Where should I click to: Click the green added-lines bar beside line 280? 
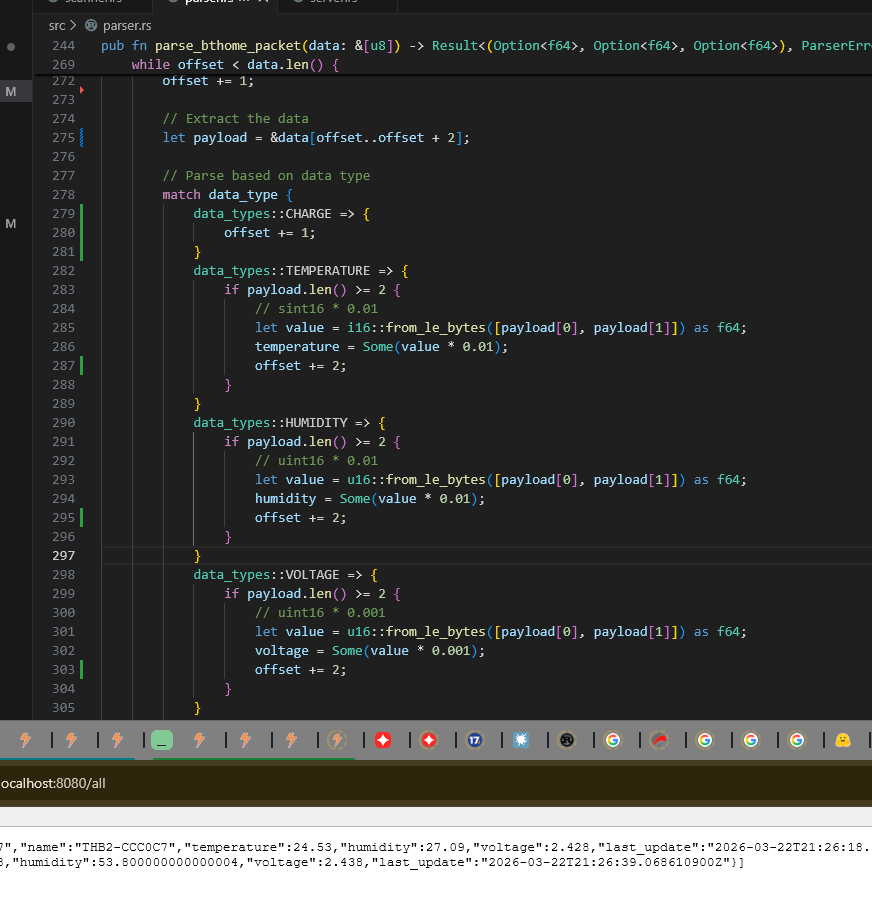[x=81, y=232]
